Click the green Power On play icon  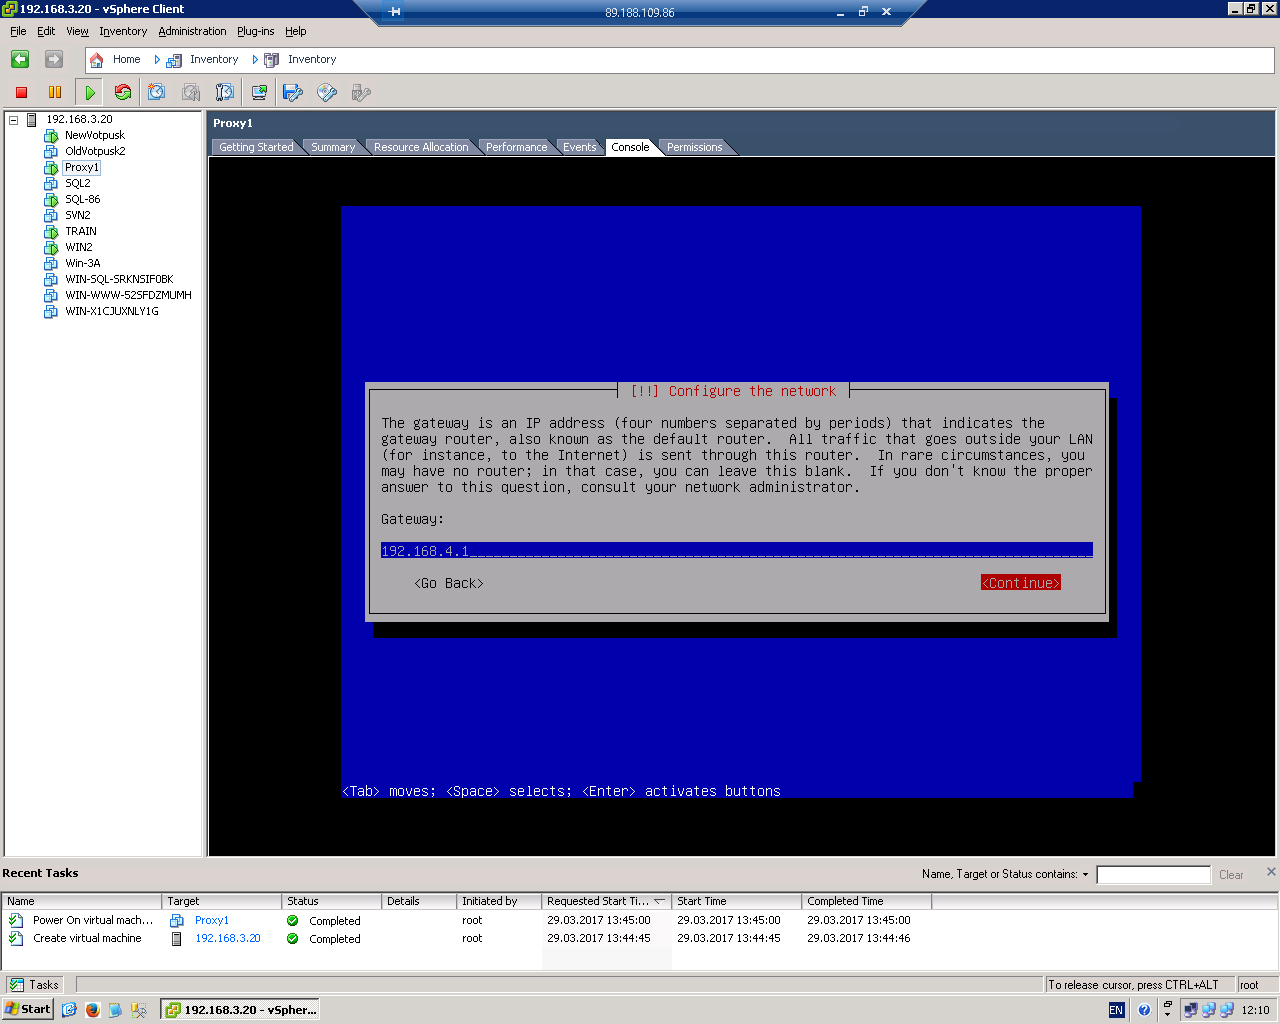(90, 92)
